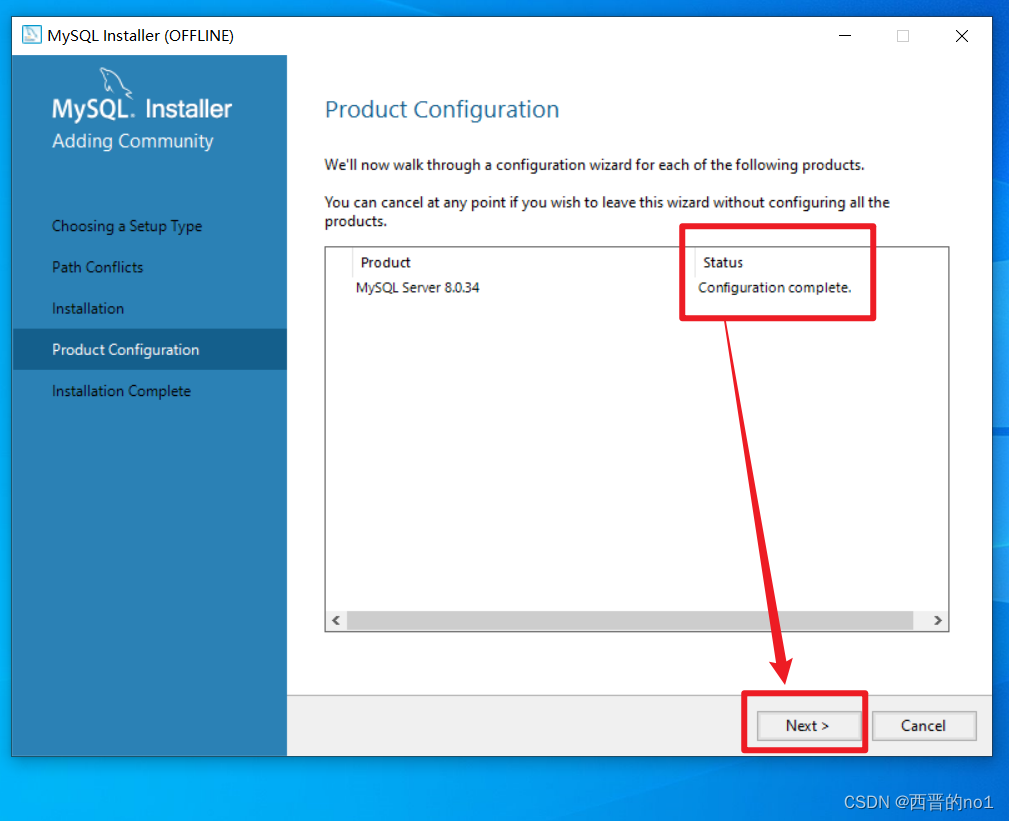This screenshot has width=1009, height=821.
Task: Click the Cancel button
Action: coord(923,726)
